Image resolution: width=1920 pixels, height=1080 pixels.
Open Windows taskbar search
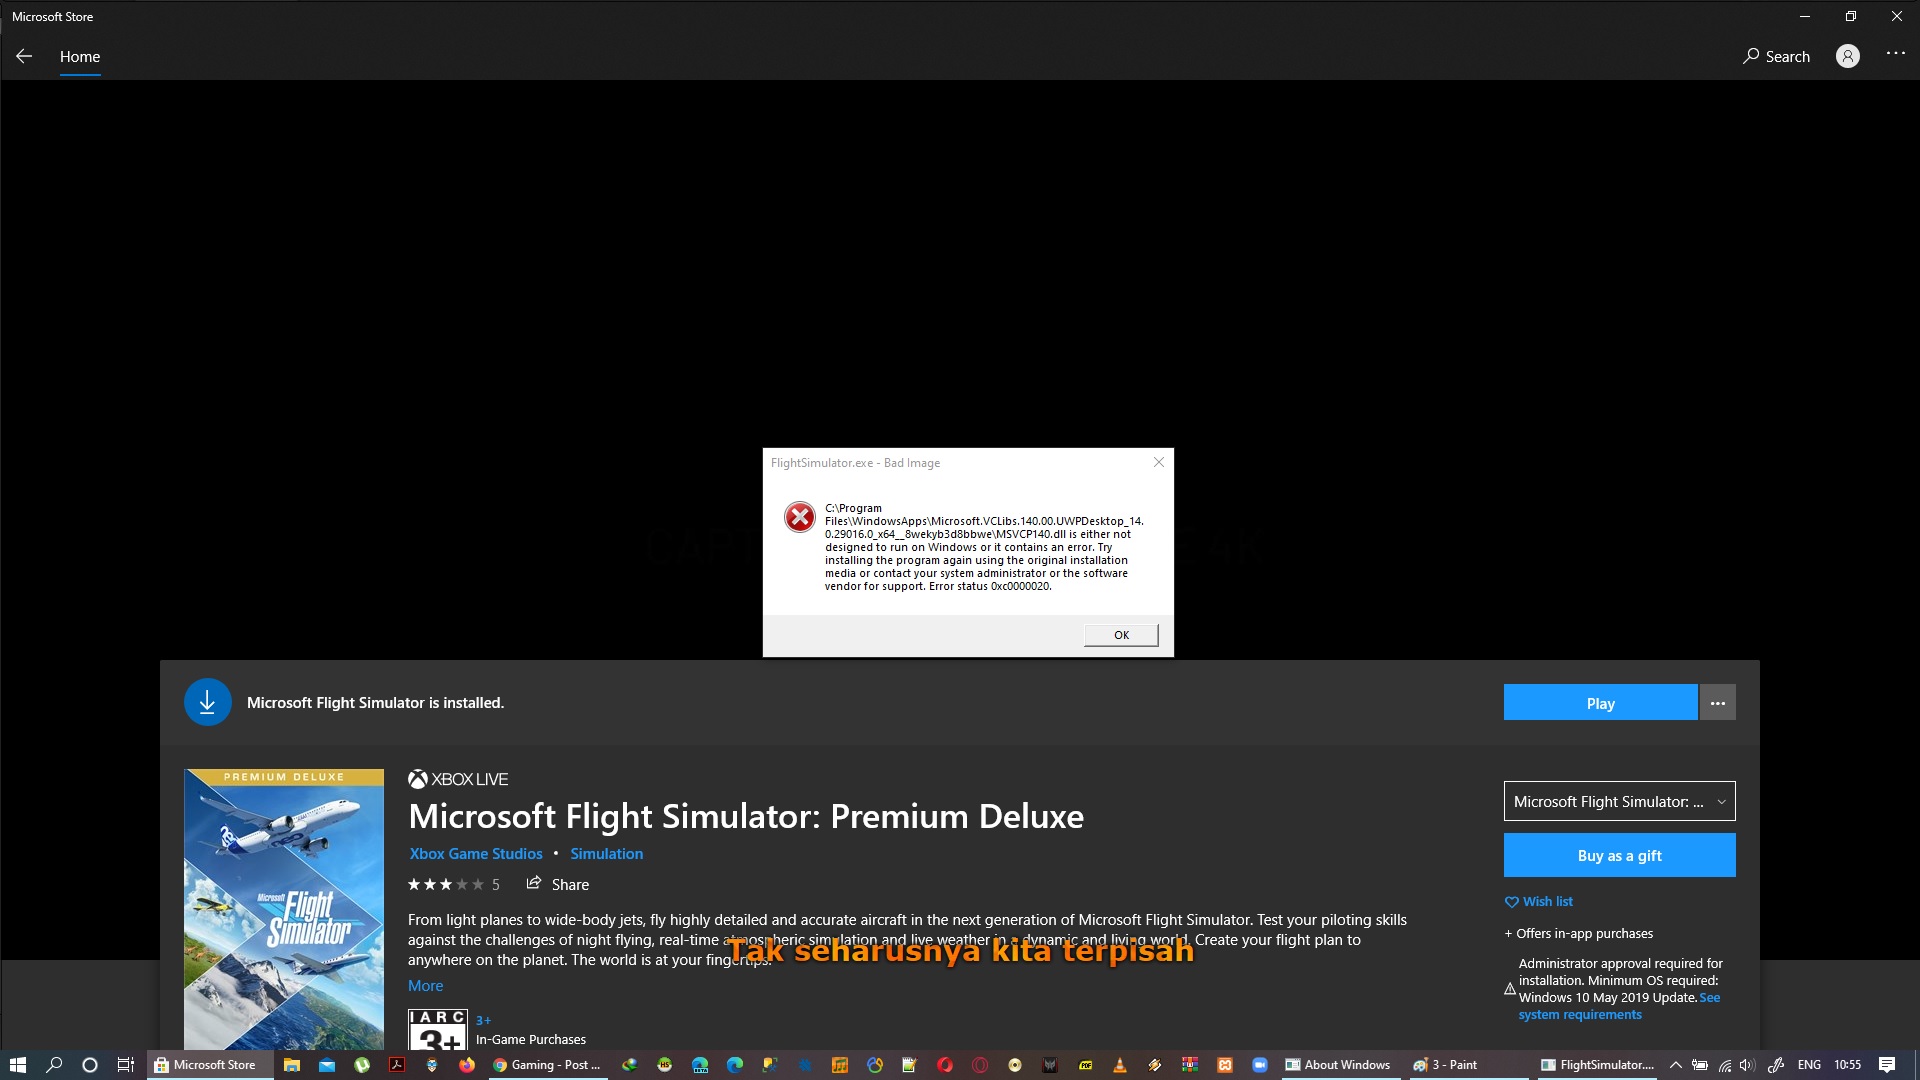[54, 1065]
